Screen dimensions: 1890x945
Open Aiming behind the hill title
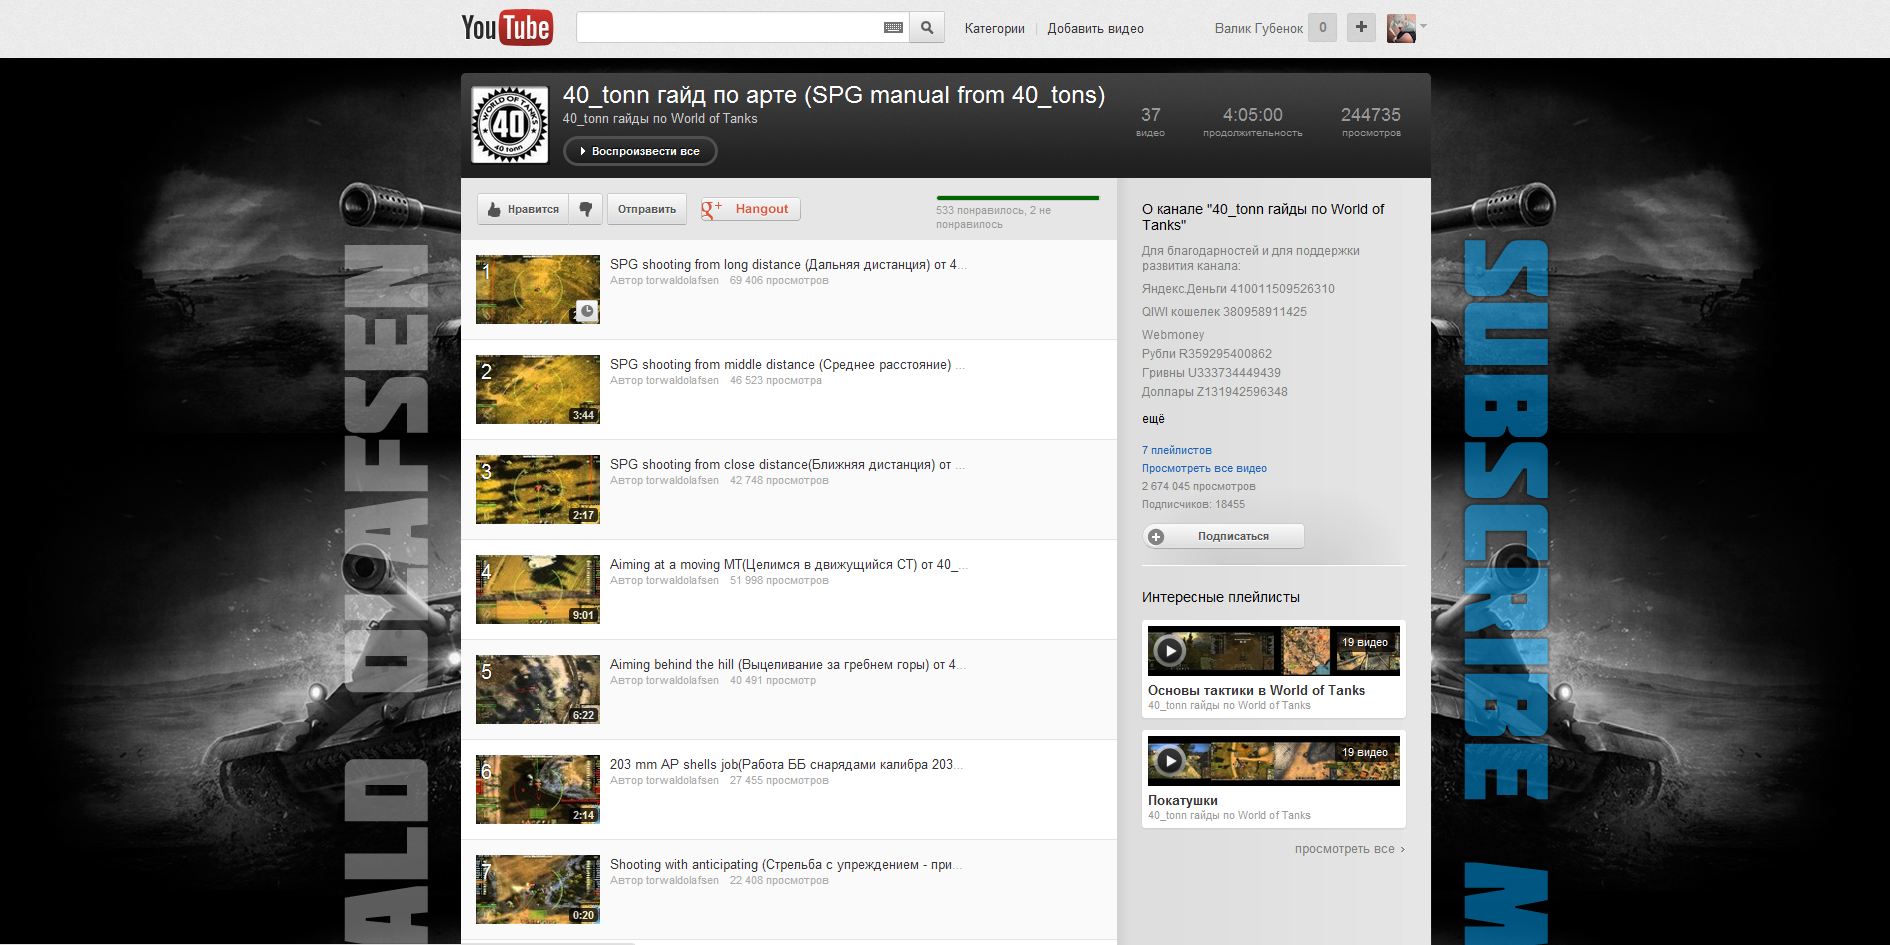[x=787, y=665]
